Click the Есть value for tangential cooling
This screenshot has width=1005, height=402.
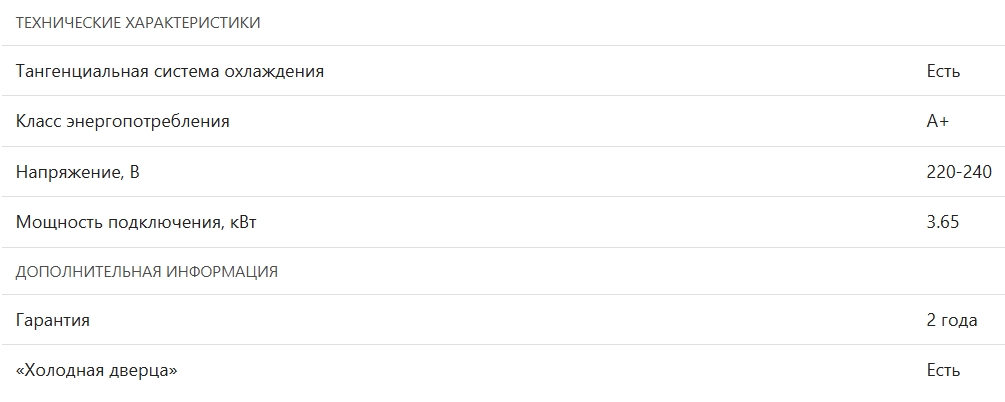943,71
